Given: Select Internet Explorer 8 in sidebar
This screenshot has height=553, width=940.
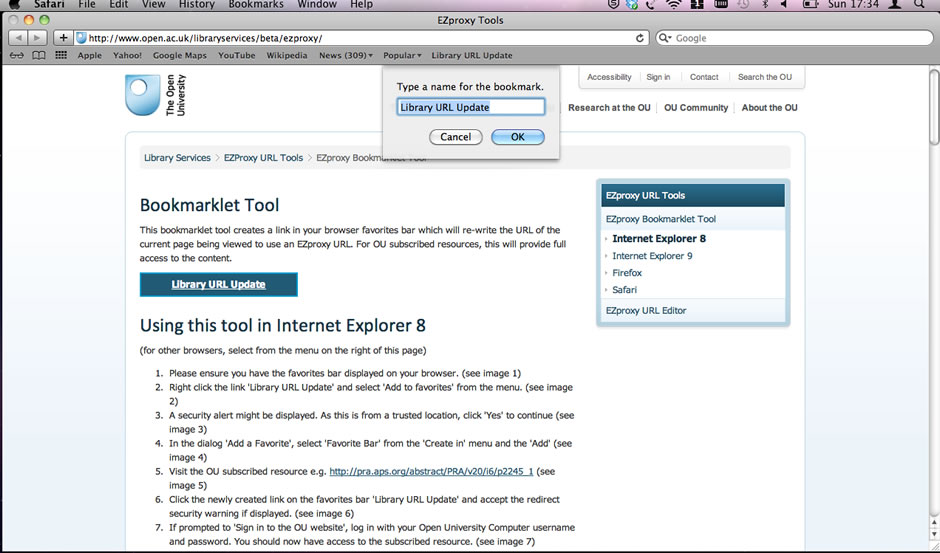Looking at the screenshot, I should click(x=659, y=238).
